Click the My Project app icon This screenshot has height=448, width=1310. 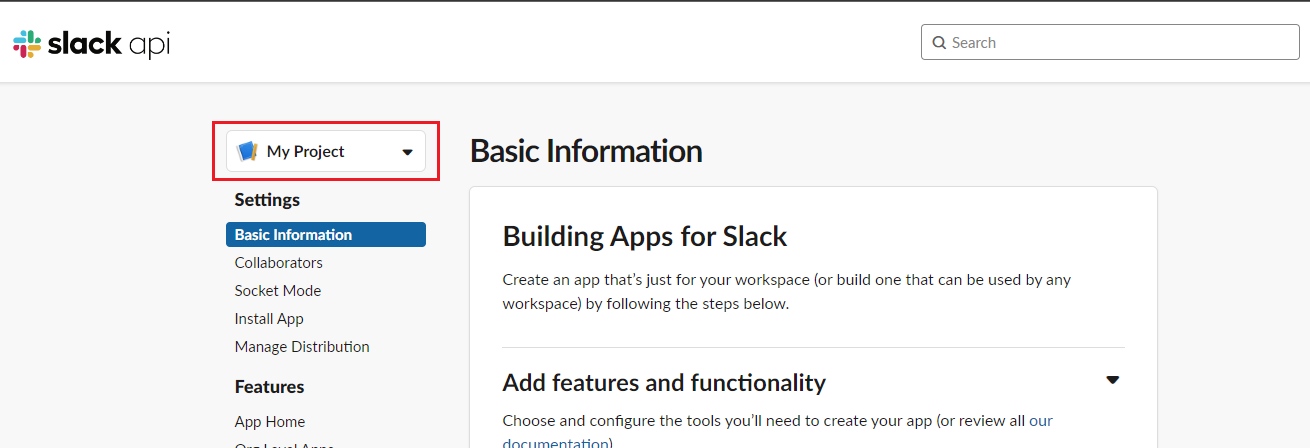(247, 152)
